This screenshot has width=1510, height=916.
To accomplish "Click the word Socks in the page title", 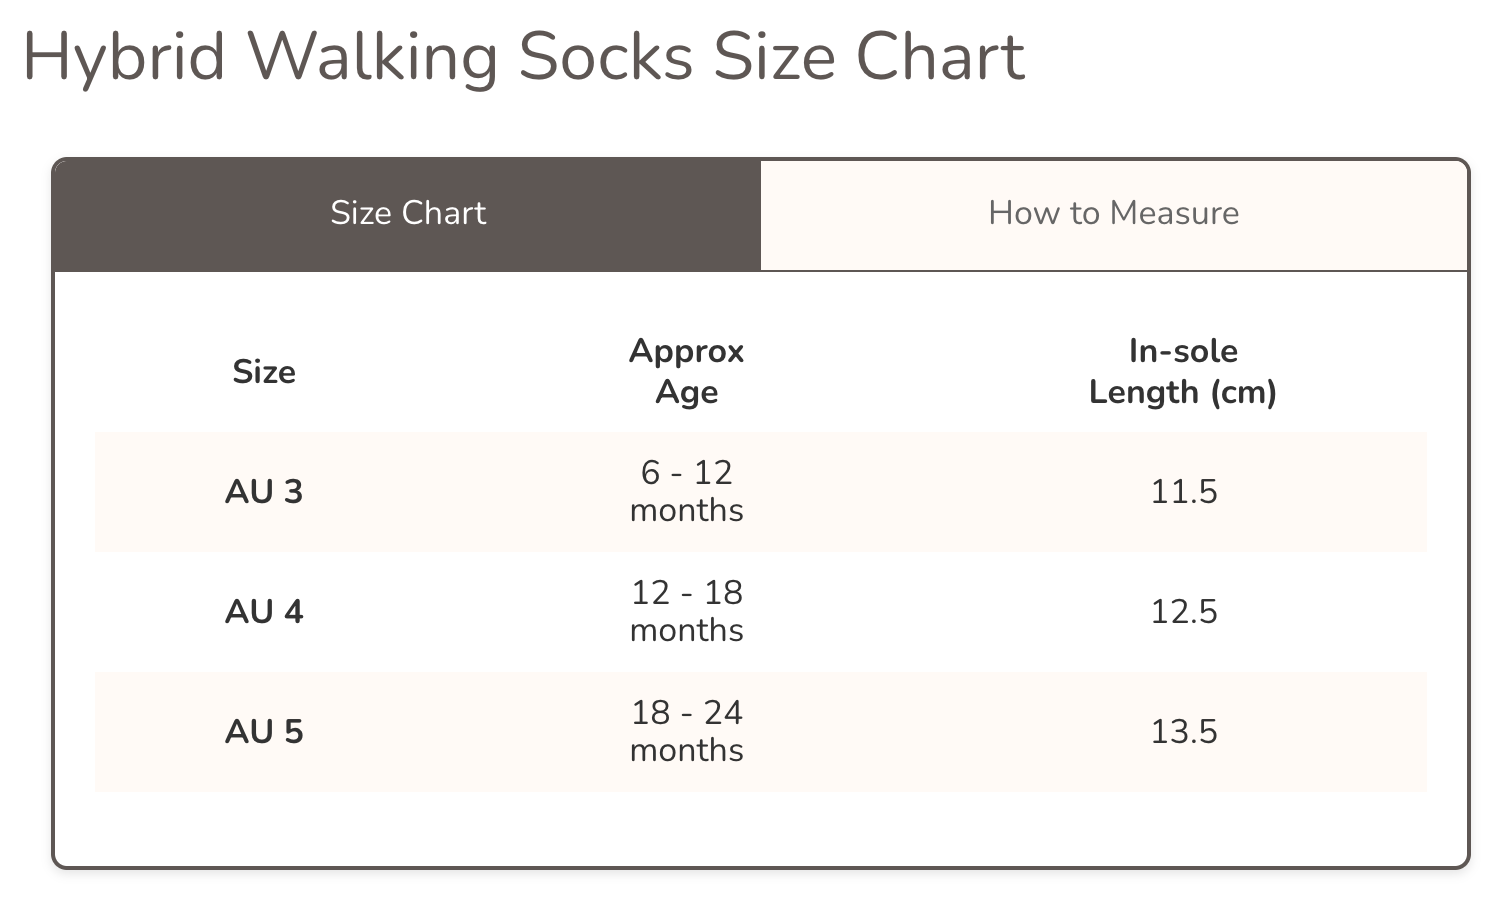I will [x=605, y=57].
